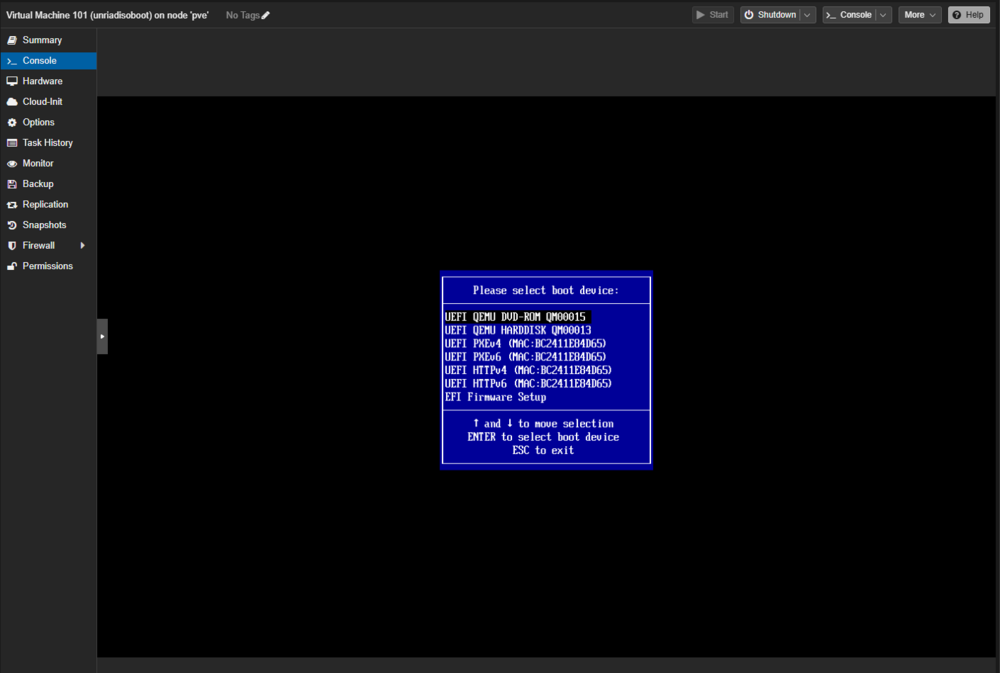Click the Task History list icon
This screenshot has height=673, width=1000.
[11, 143]
